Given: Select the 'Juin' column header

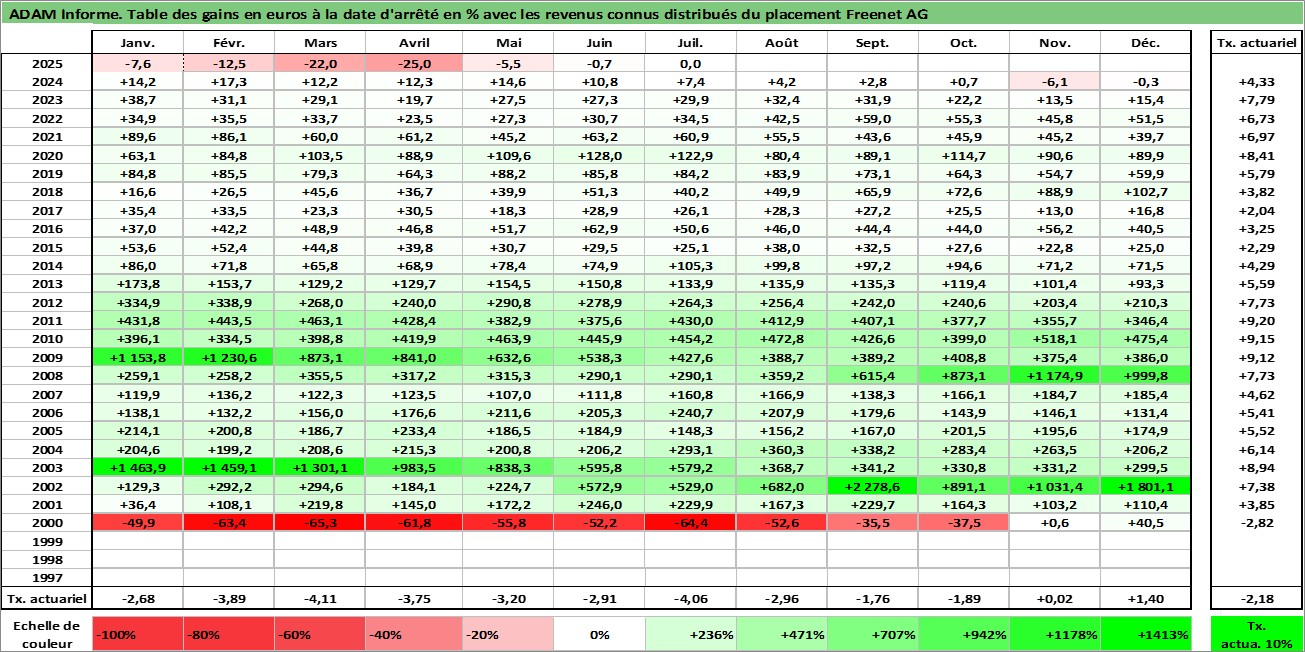Looking at the screenshot, I should pos(598,43).
